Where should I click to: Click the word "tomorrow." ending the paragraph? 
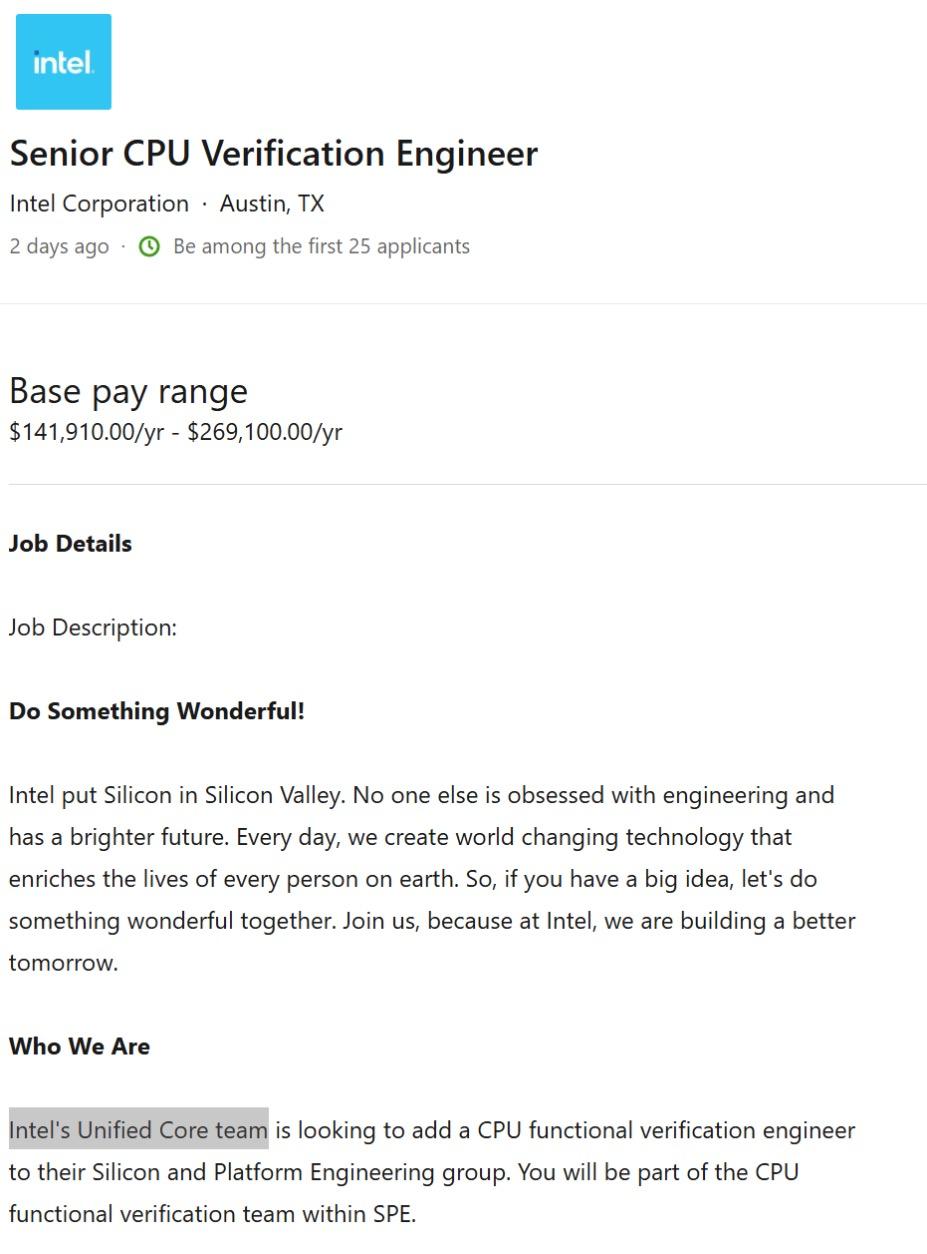pos(63,964)
